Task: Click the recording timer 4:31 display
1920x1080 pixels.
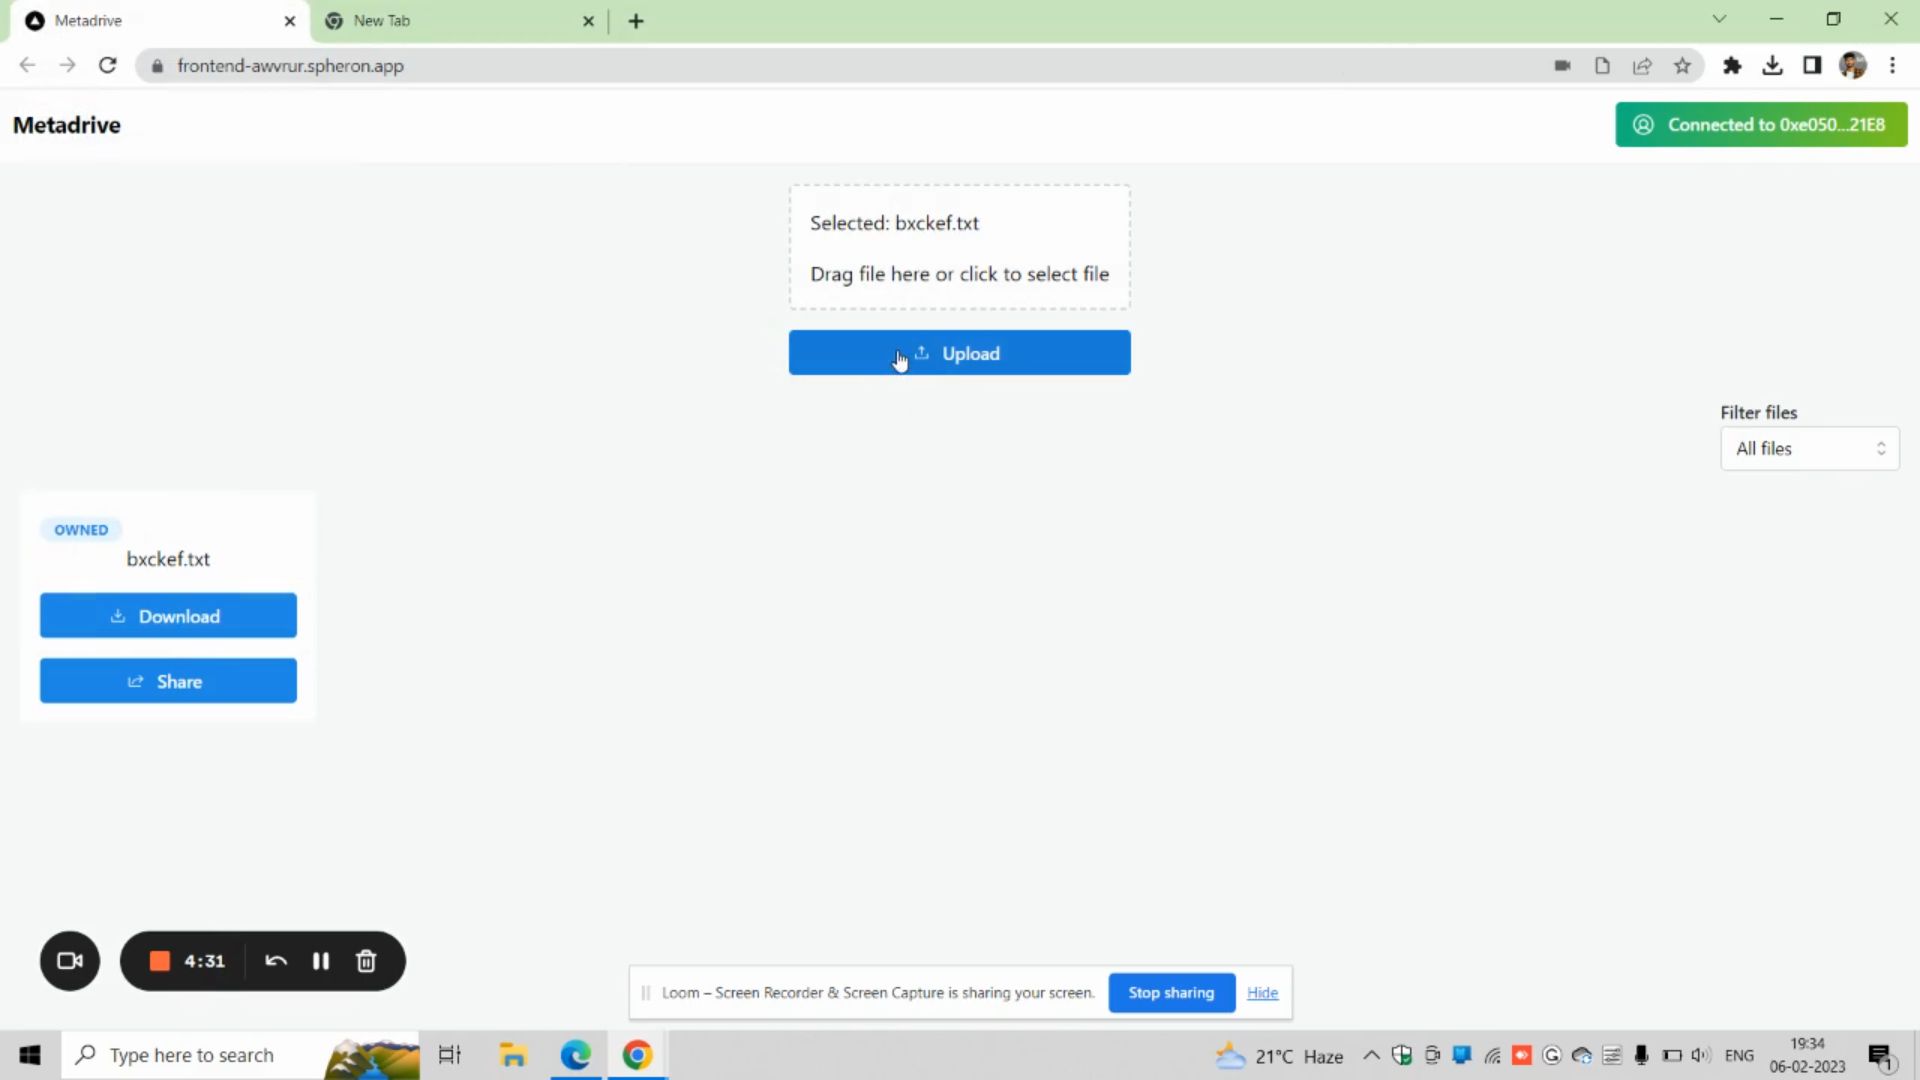Action: coord(204,961)
